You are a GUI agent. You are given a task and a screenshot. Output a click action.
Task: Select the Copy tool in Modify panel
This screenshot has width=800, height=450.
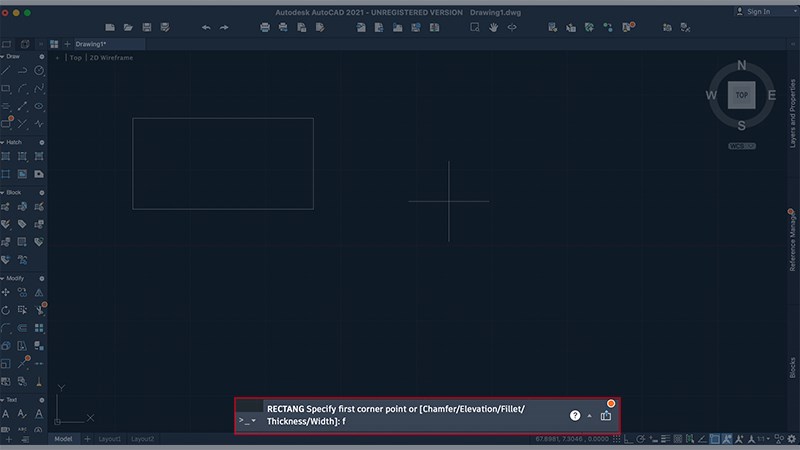pyautogui.click(x=22, y=292)
